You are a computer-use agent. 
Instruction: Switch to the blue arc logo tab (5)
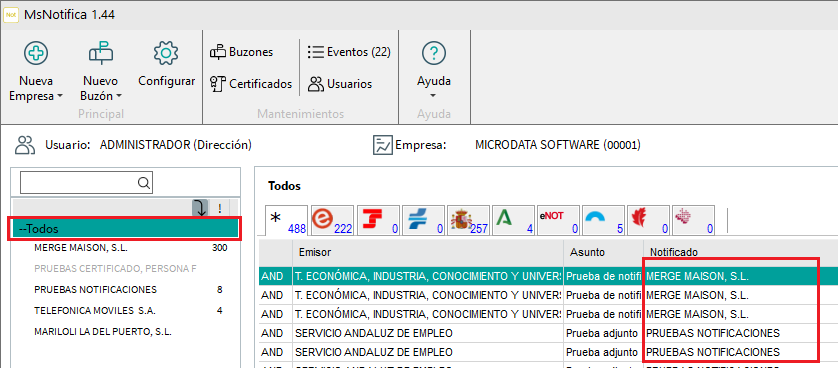click(603, 220)
